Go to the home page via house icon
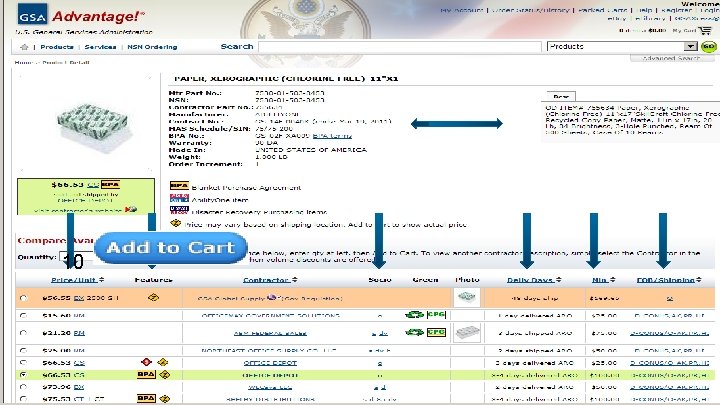 (24, 47)
